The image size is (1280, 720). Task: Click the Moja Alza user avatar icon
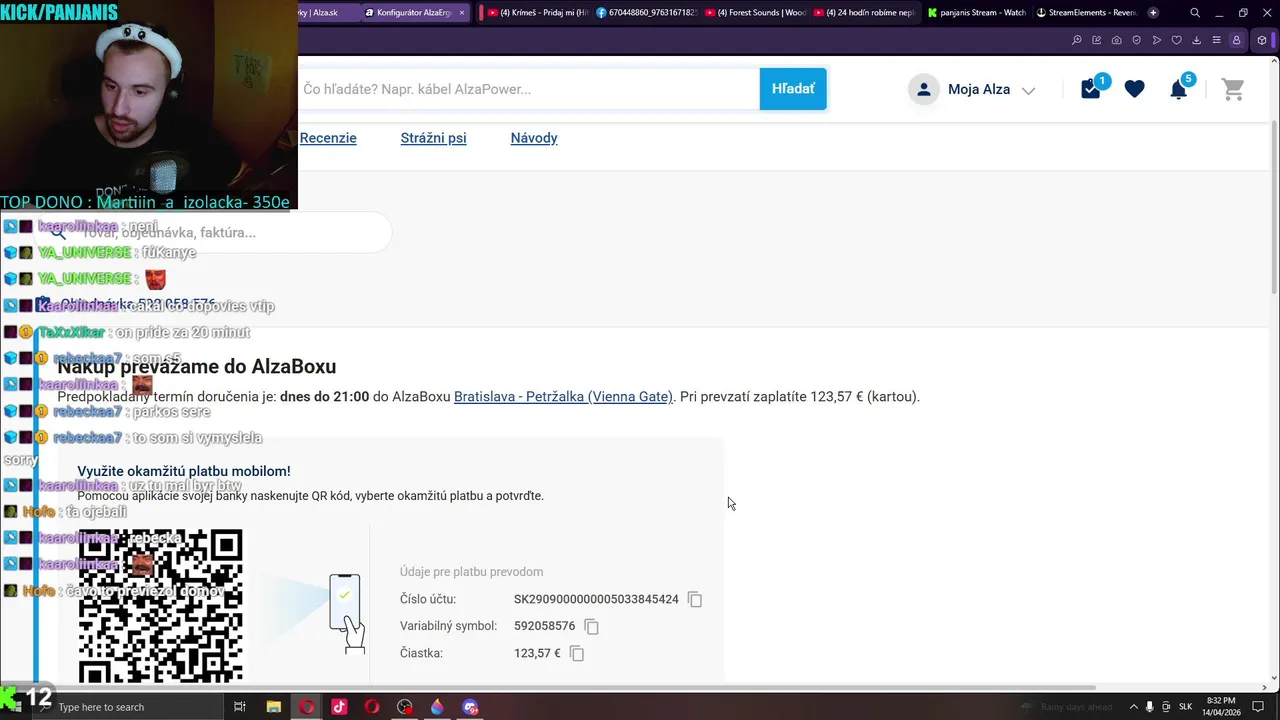point(924,89)
